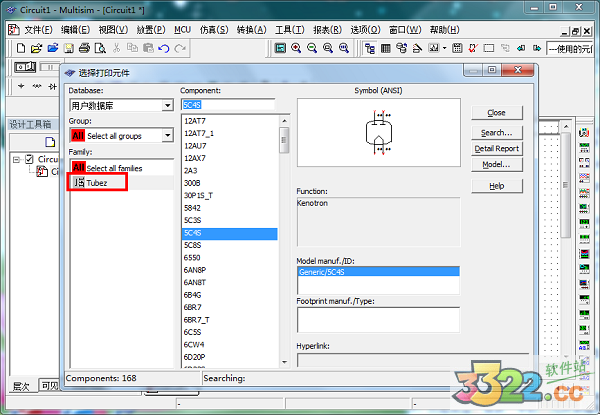Image resolution: width=600 pixels, height=415 pixels.
Task: Toggle the simulation pause button
Action: coord(50,67)
